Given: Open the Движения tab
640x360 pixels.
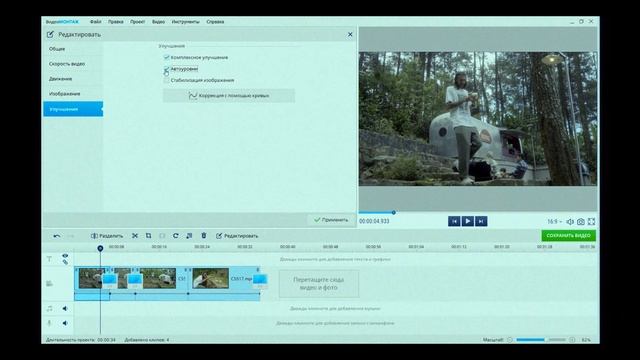Looking at the screenshot, I should 73,79.
